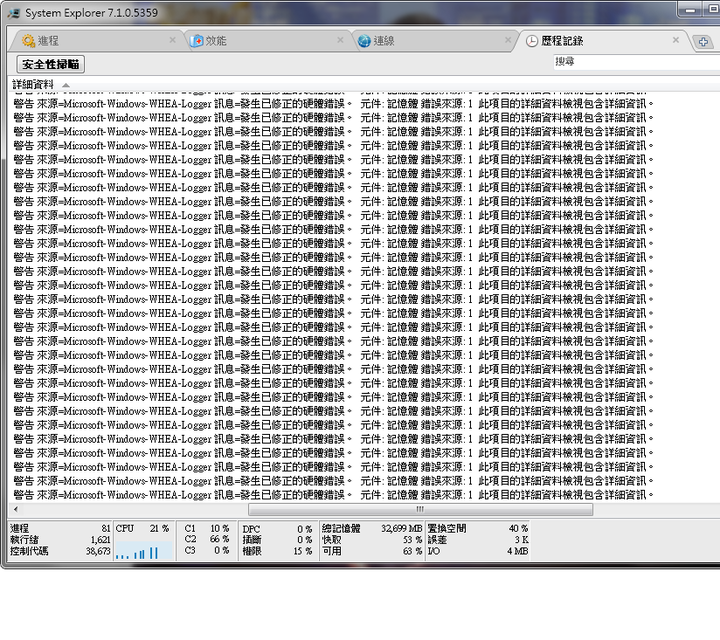Click the 進程 count value 81
The width and height of the screenshot is (720, 640).
(106, 528)
